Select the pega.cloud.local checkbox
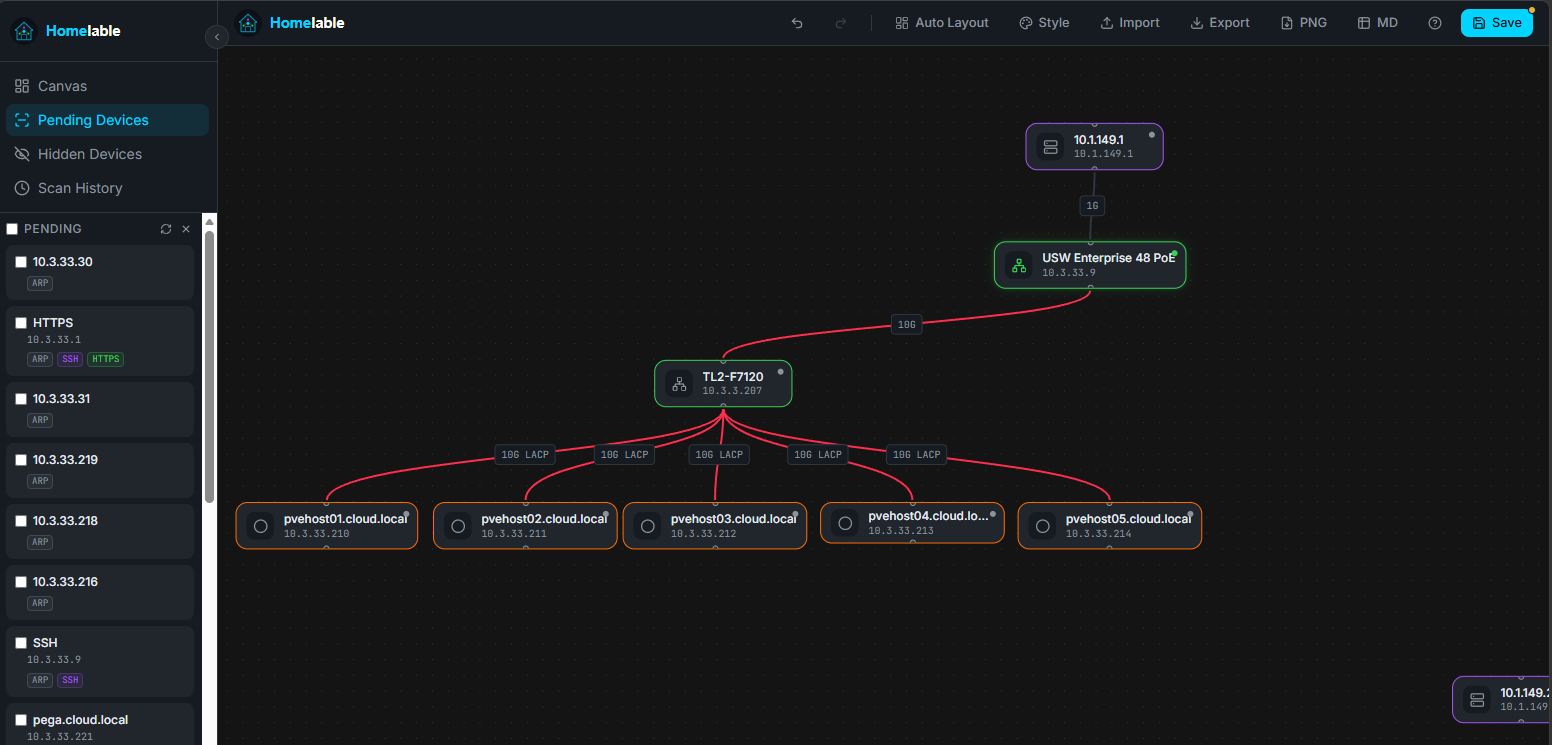The width and height of the screenshot is (1552, 745). click(x=21, y=720)
